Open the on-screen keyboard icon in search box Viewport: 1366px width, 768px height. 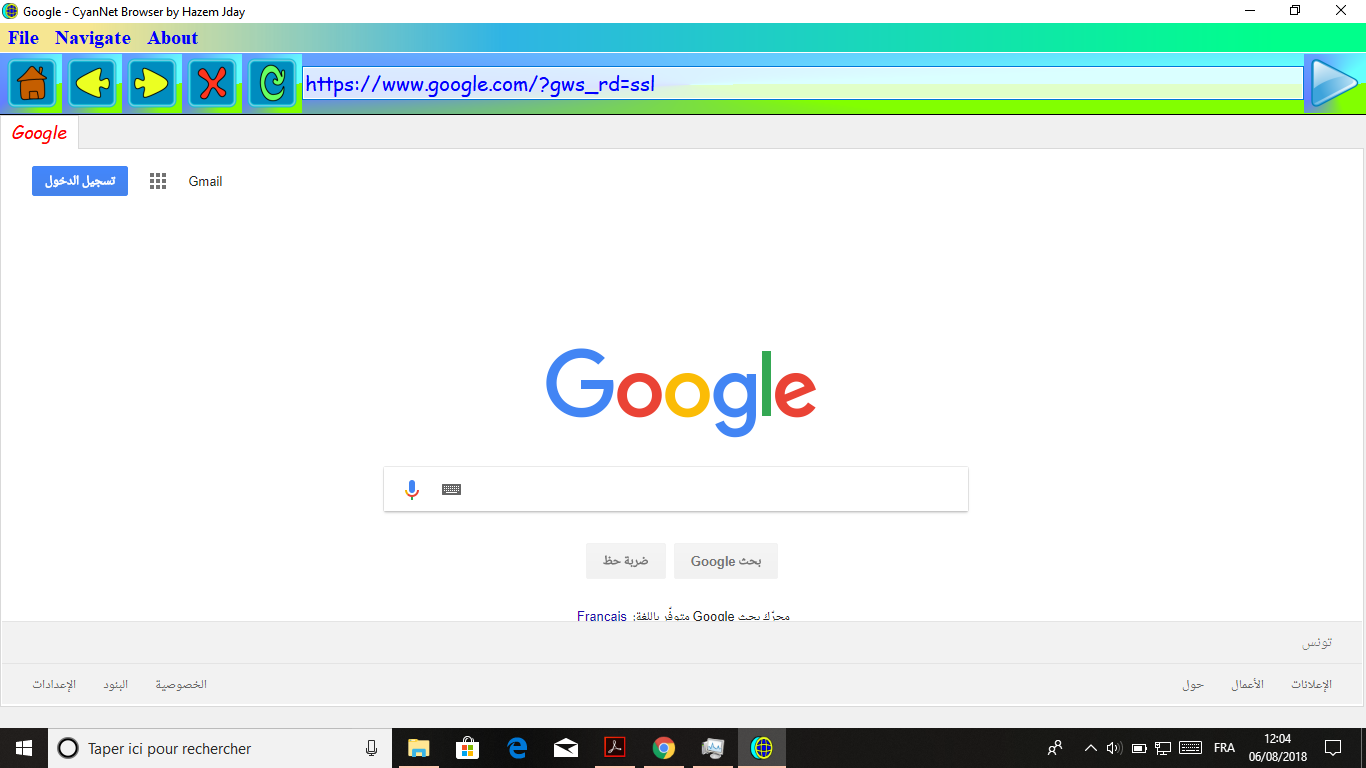pyautogui.click(x=451, y=489)
